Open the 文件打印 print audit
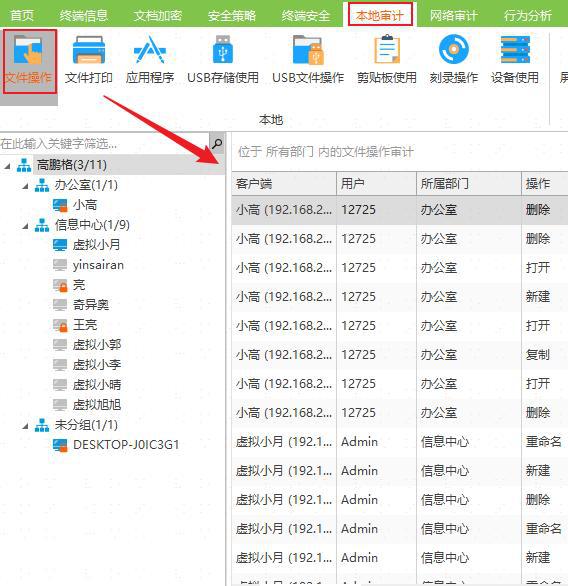 [x=89, y=60]
